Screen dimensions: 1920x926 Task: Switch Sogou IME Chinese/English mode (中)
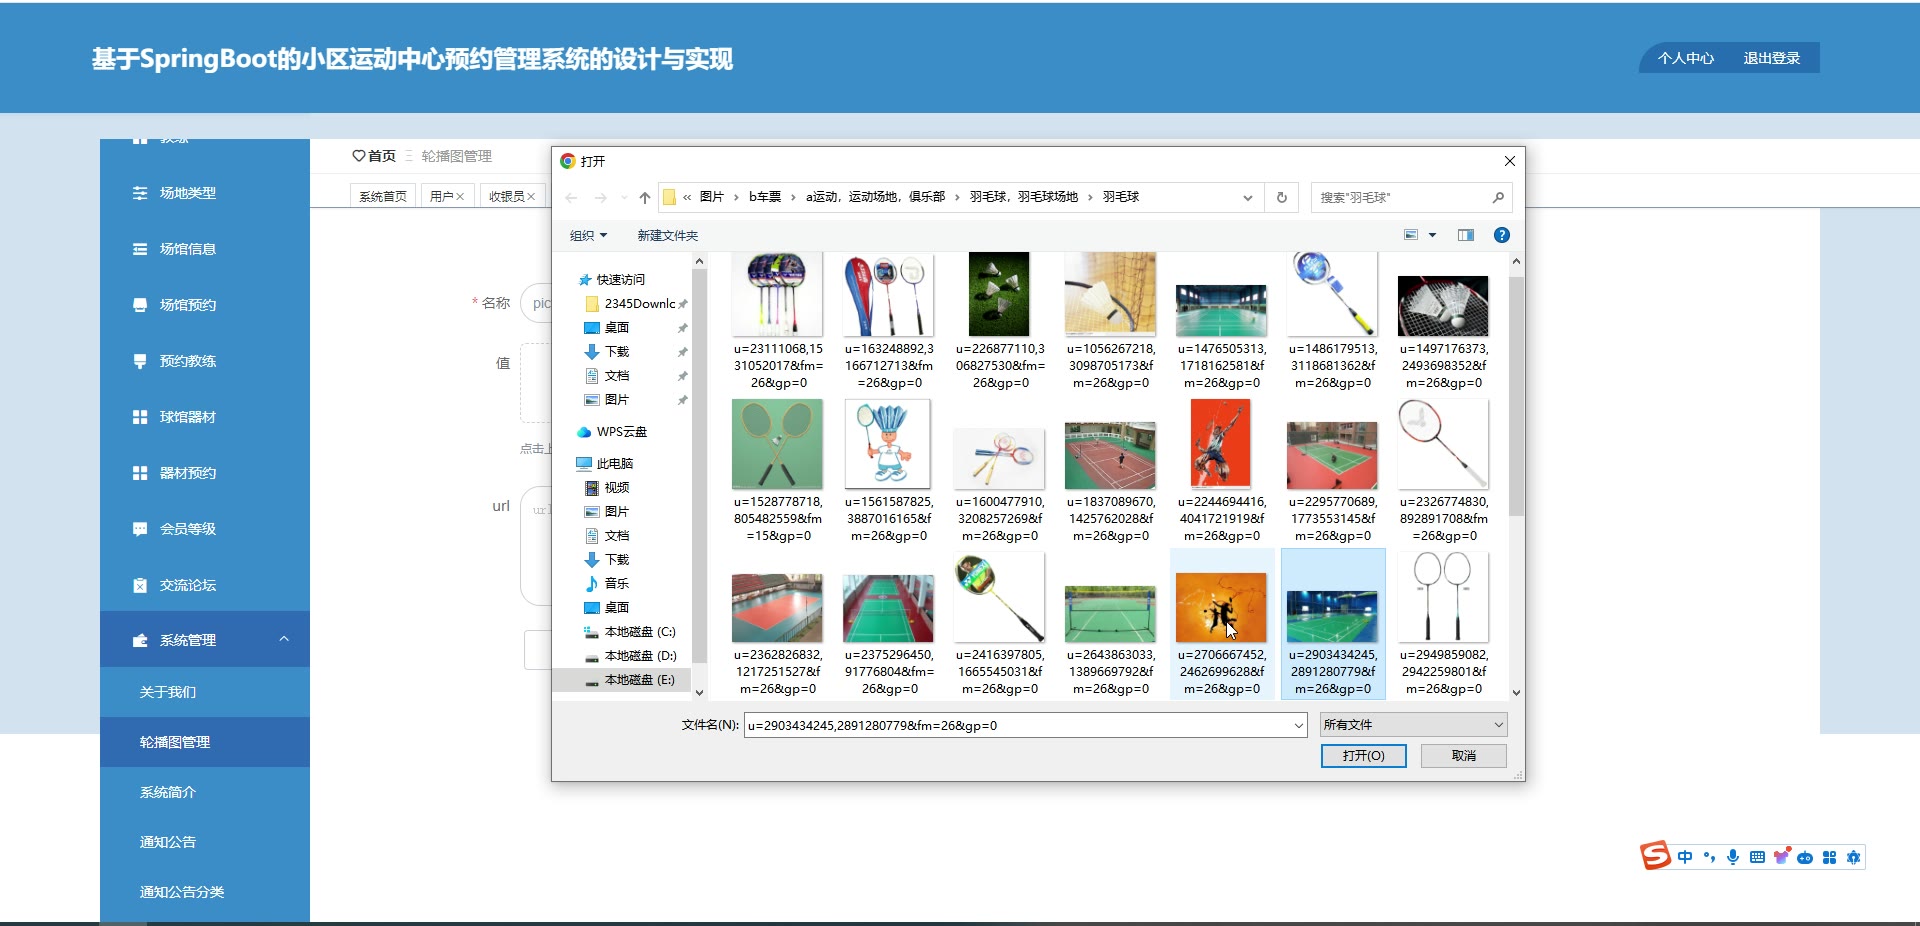tap(1685, 857)
